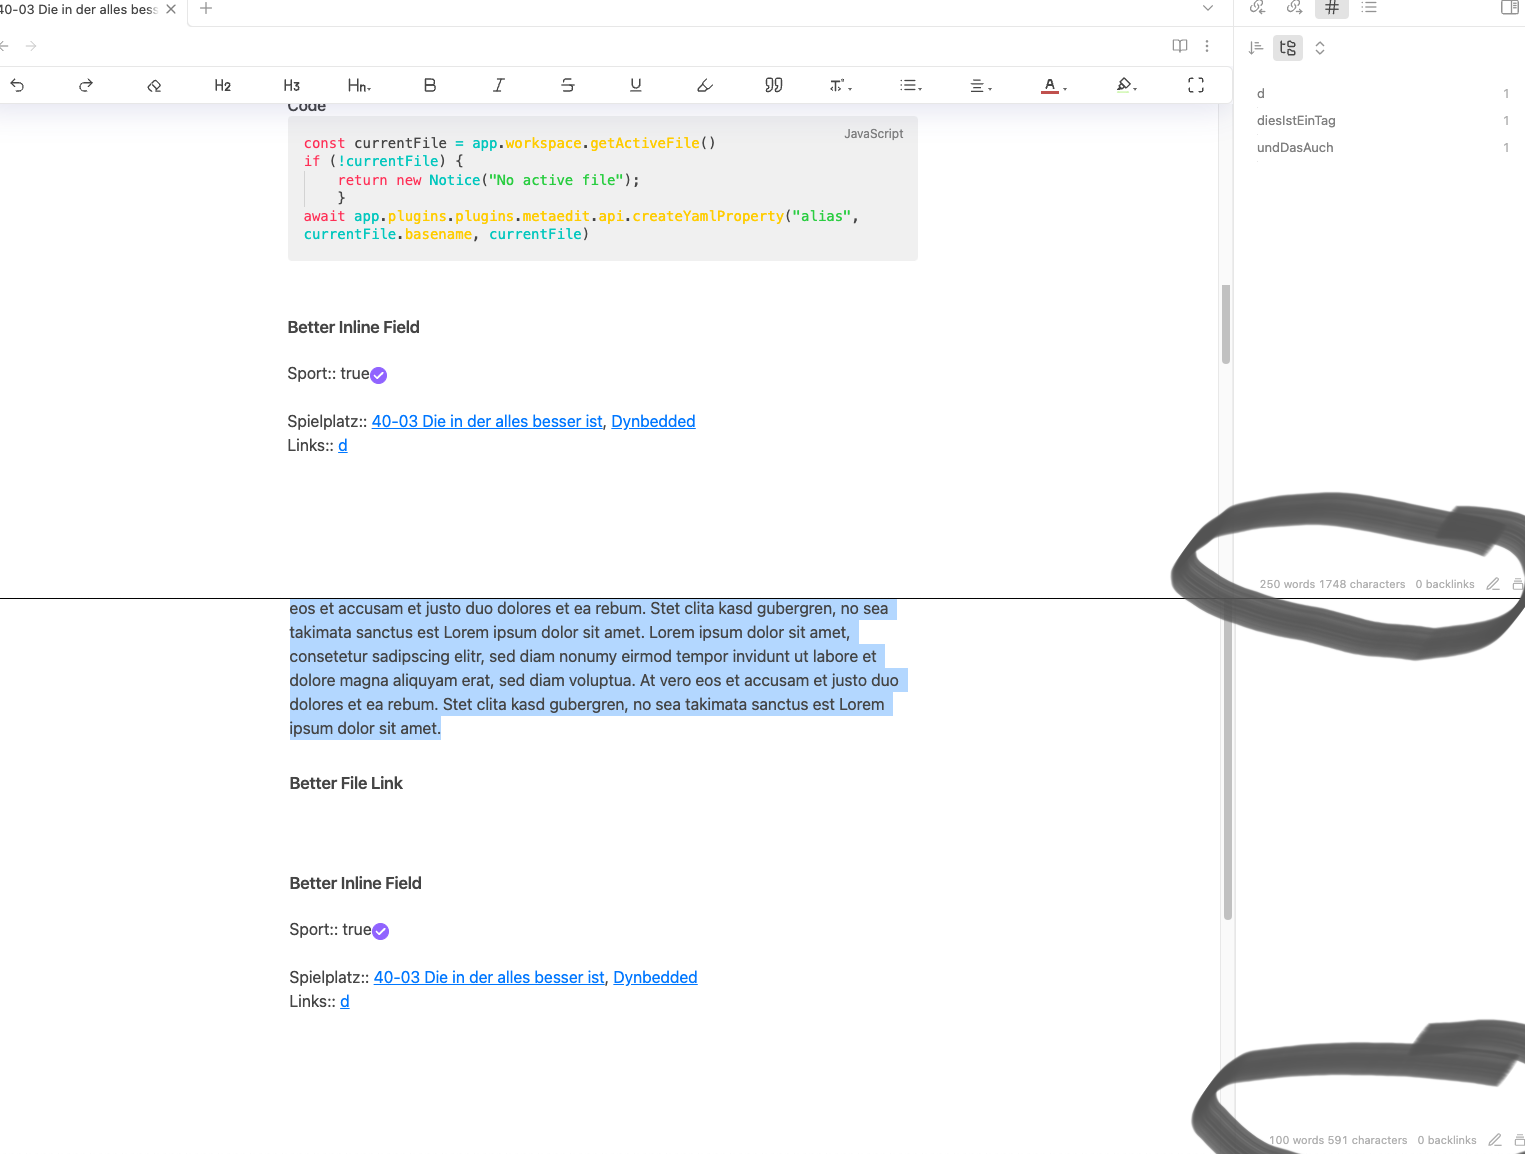Viewport: 1525px width, 1154px height.
Task: Apply bold formatting with B icon
Action: tap(430, 85)
